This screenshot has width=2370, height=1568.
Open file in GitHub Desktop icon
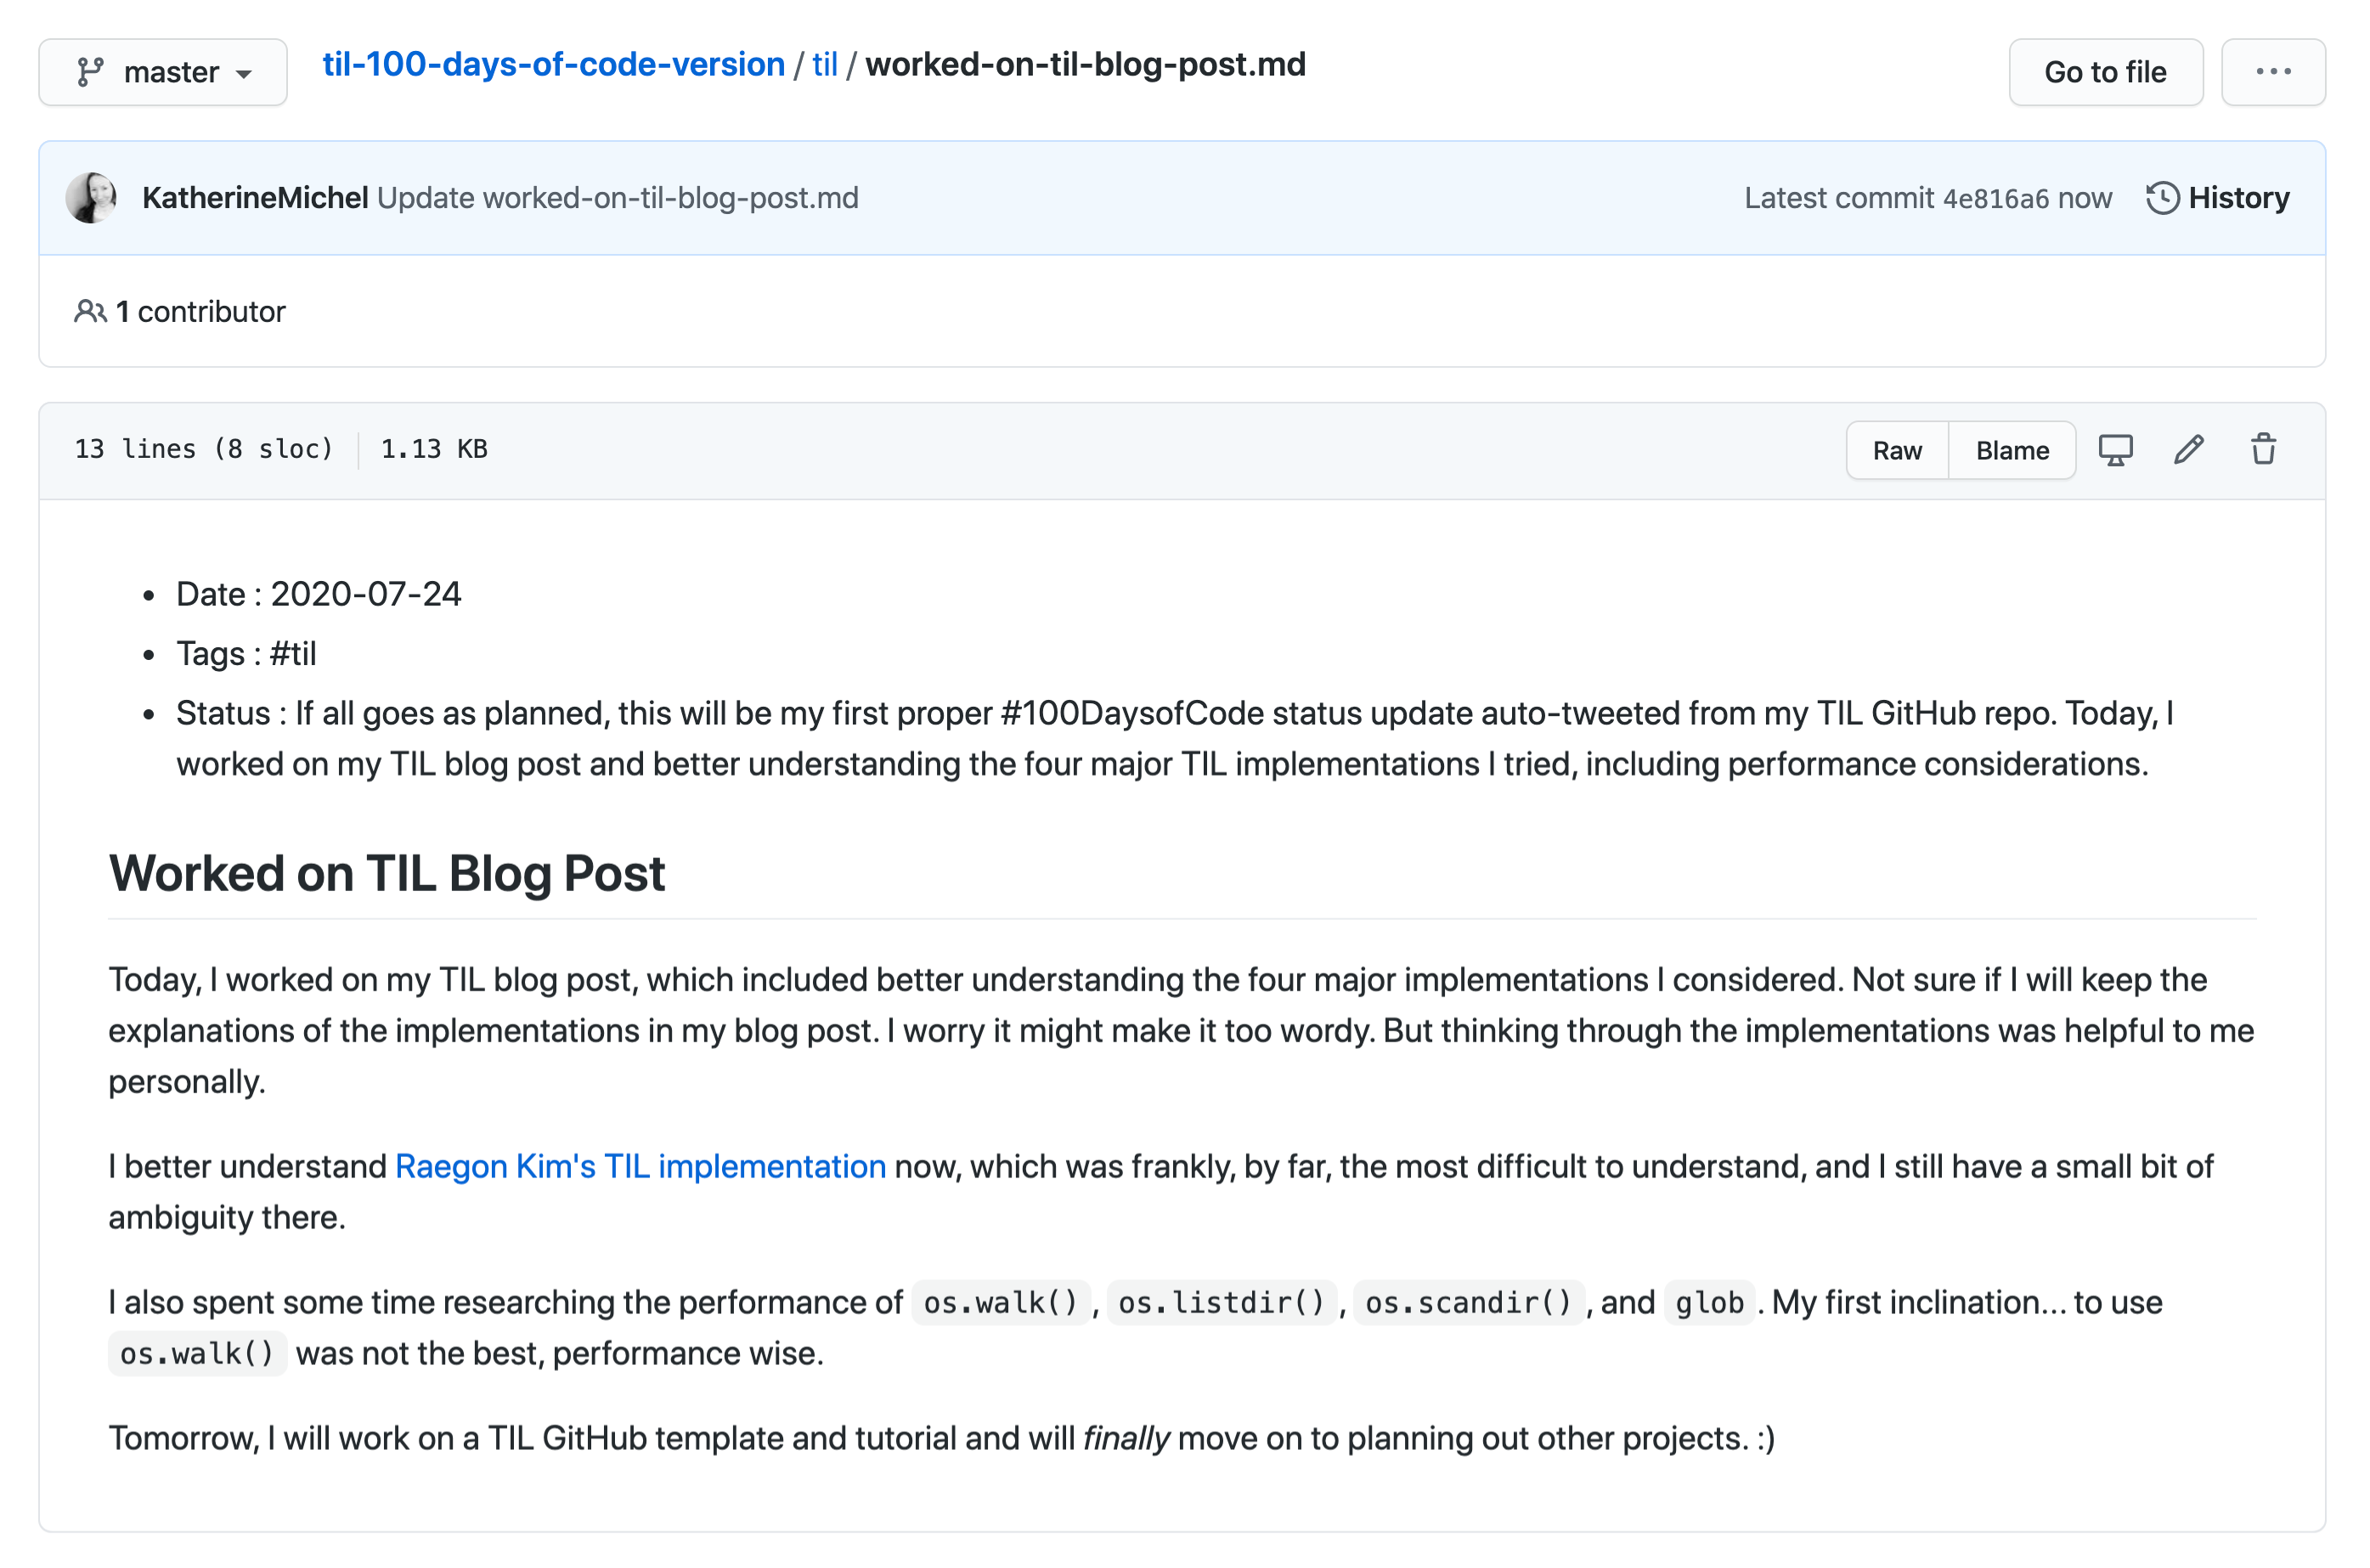[2115, 450]
